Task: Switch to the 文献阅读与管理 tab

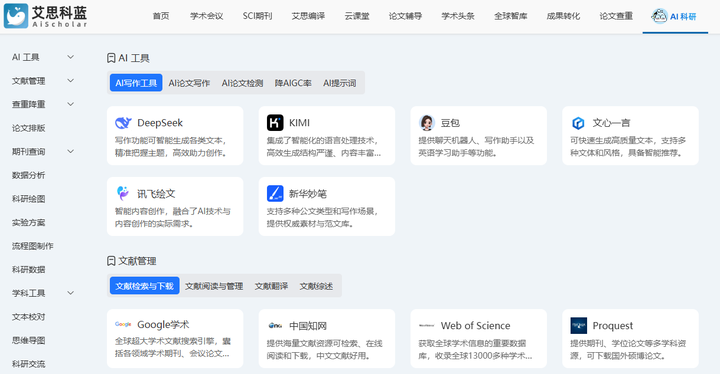Action: pyautogui.click(x=214, y=286)
